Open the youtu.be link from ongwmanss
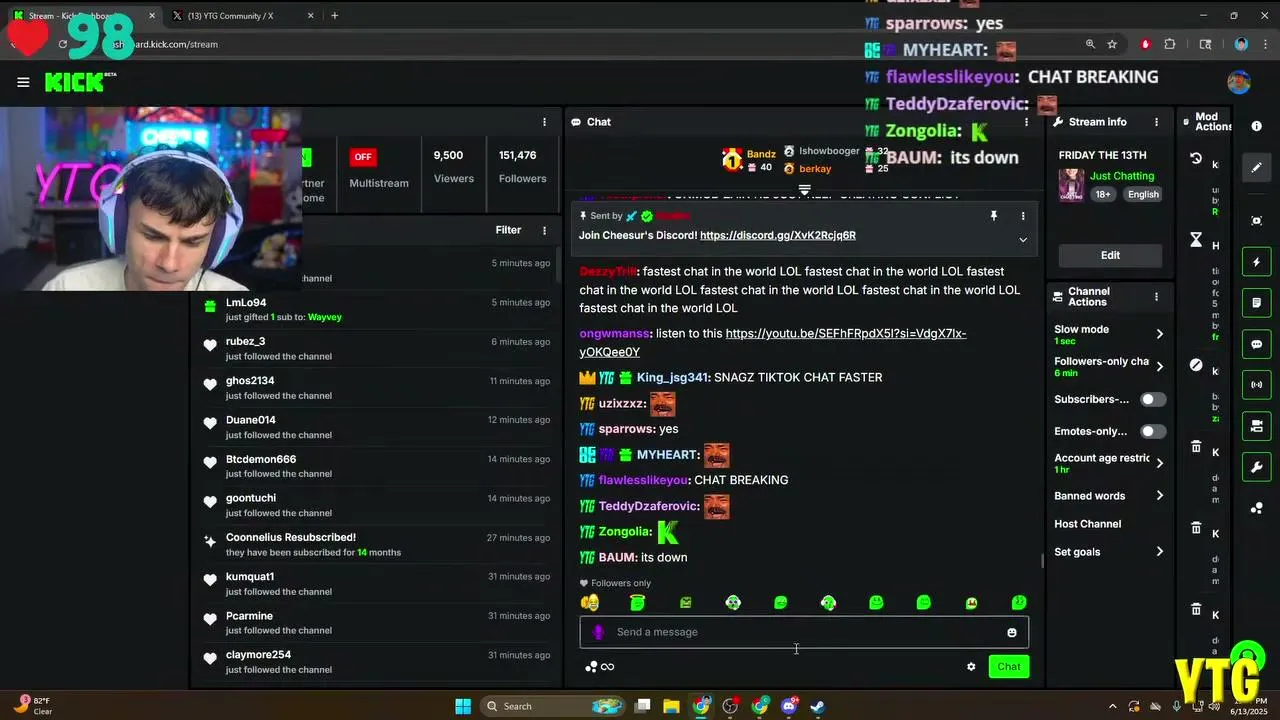This screenshot has width=1280, height=720. [773, 342]
